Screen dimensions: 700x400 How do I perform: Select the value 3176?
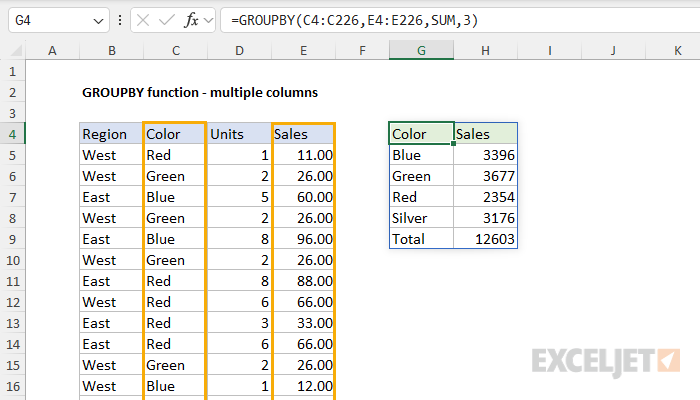click(x=486, y=218)
